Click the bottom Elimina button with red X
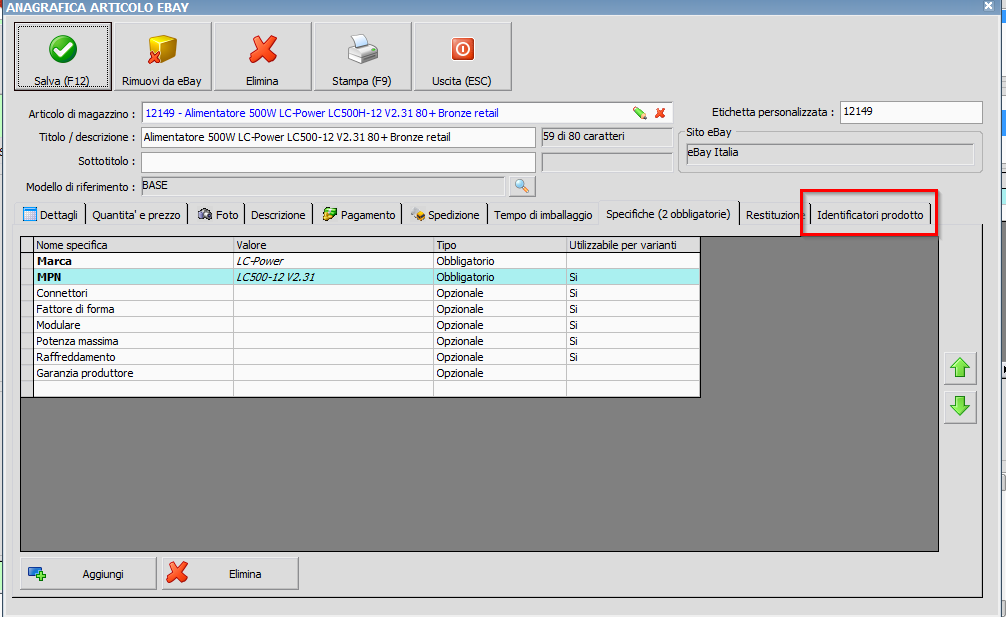 point(230,573)
